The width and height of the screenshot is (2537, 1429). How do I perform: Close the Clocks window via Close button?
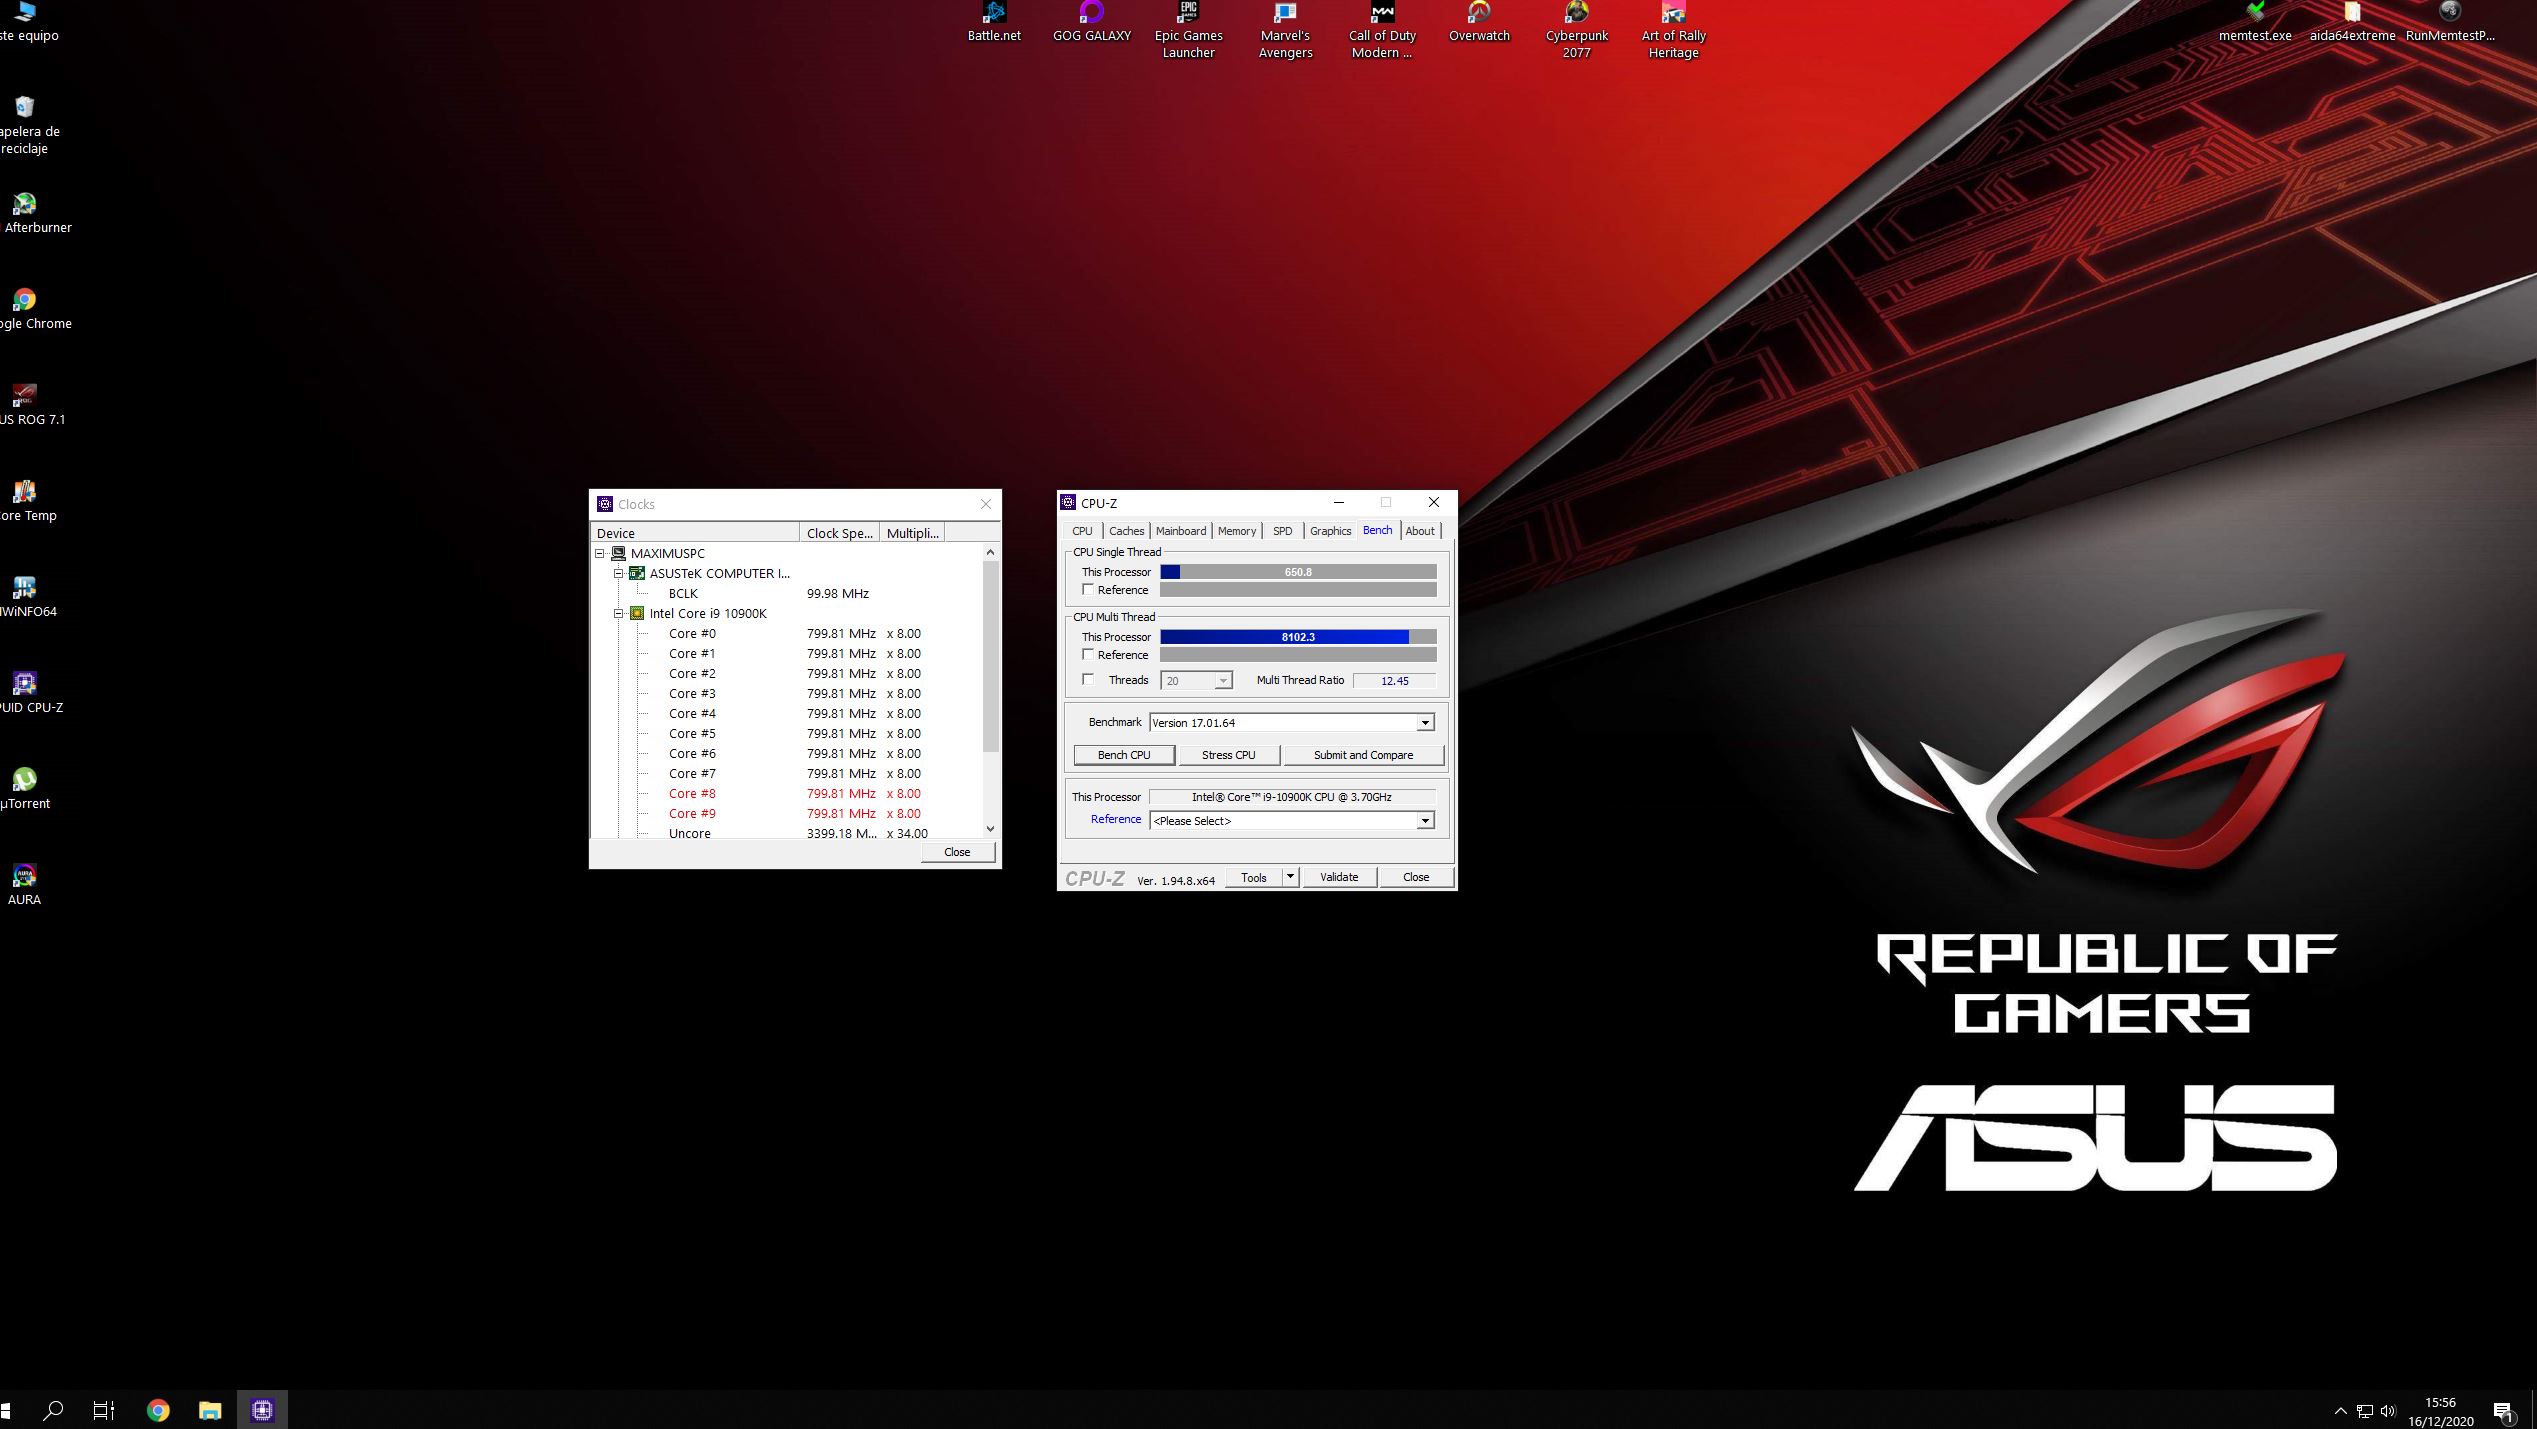pos(957,852)
